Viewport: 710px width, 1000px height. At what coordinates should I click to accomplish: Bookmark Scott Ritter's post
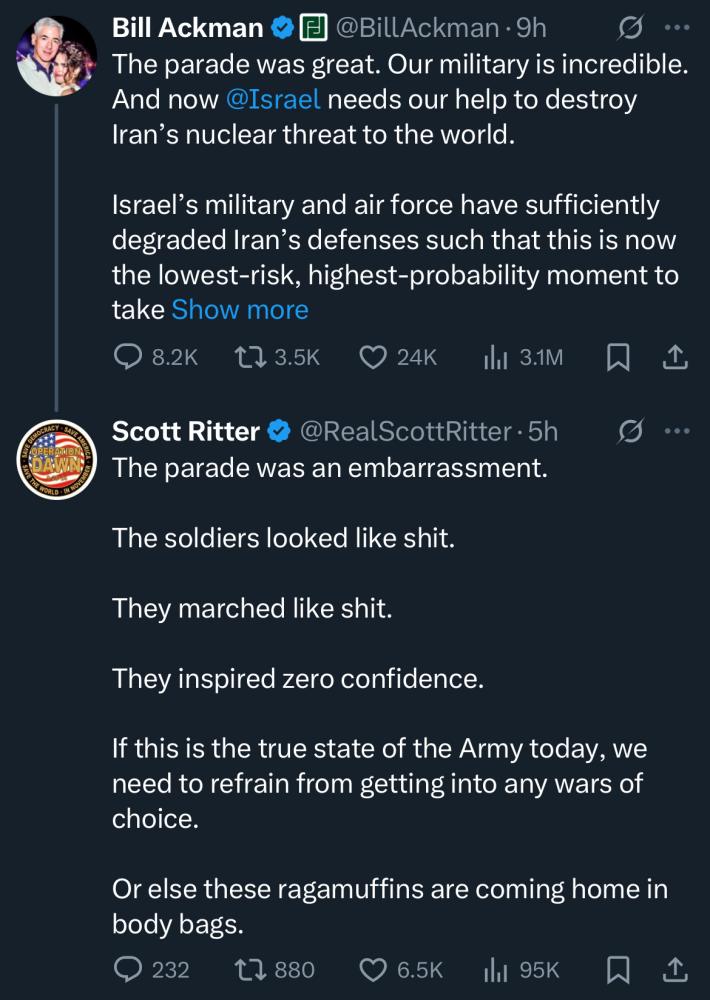616,969
